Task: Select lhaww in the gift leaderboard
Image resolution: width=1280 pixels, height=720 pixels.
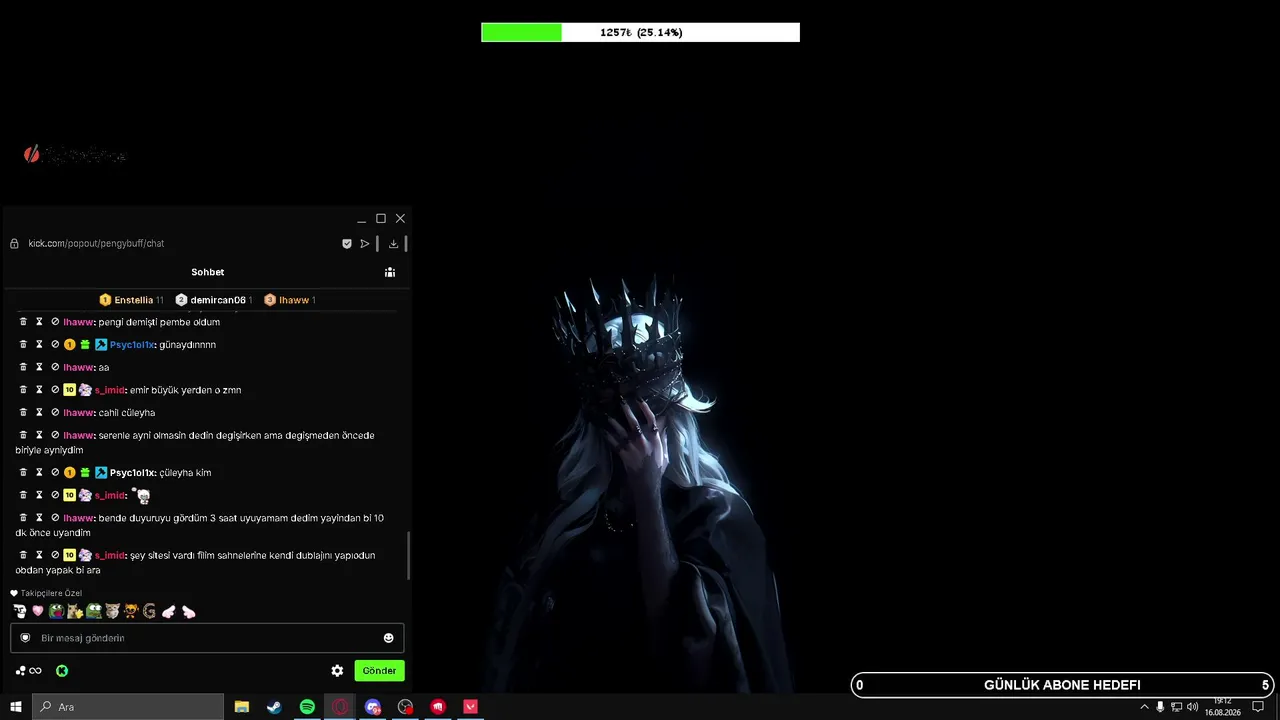Action: coord(290,300)
